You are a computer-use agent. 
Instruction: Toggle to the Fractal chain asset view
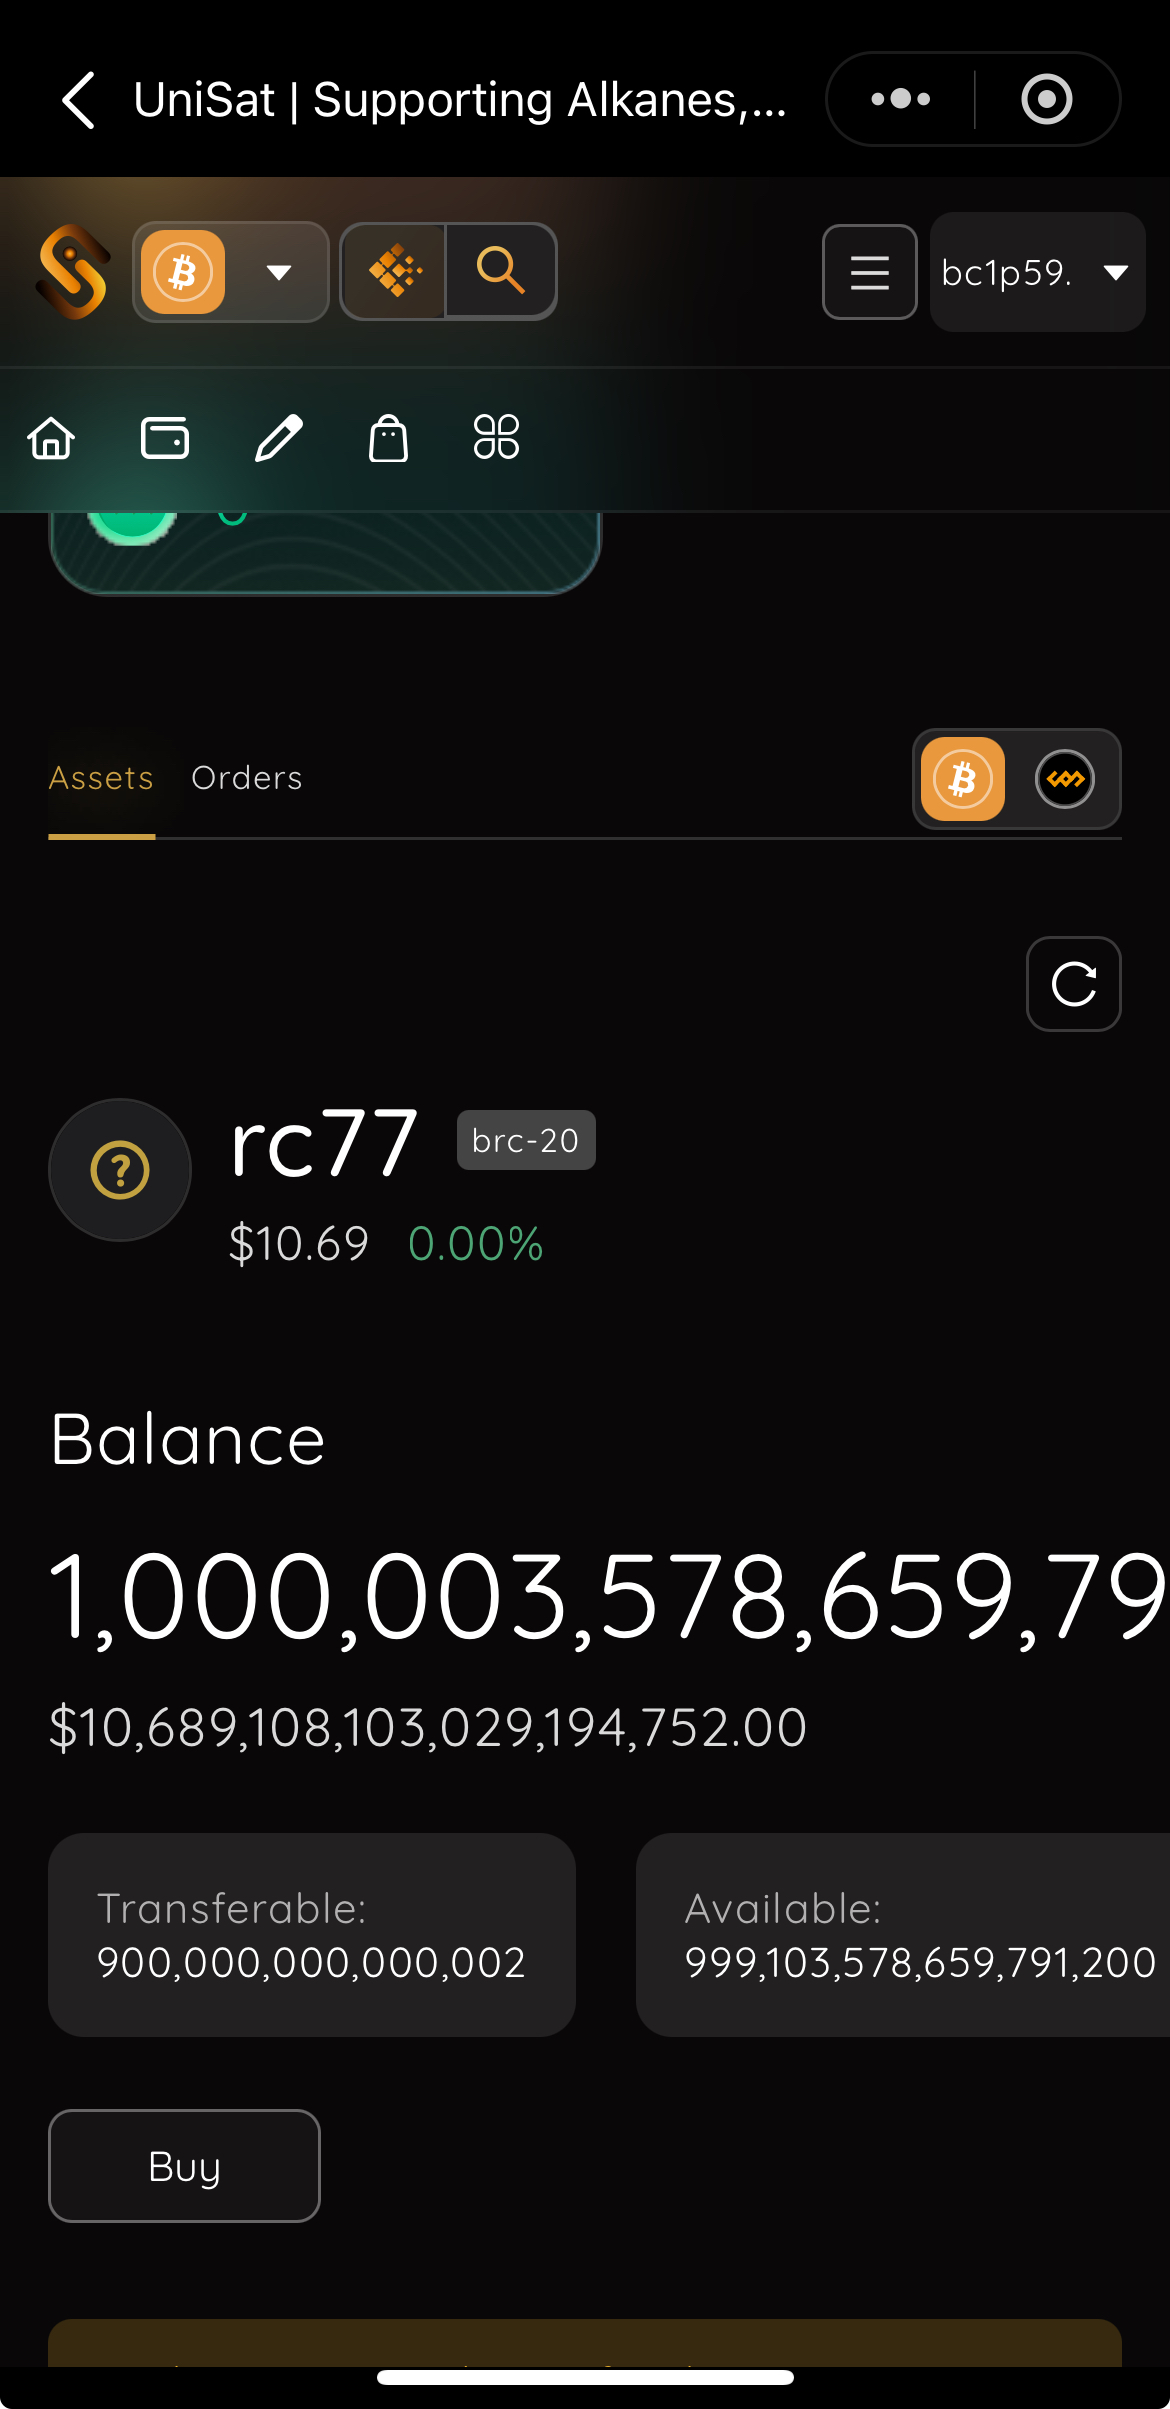point(1065,779)
